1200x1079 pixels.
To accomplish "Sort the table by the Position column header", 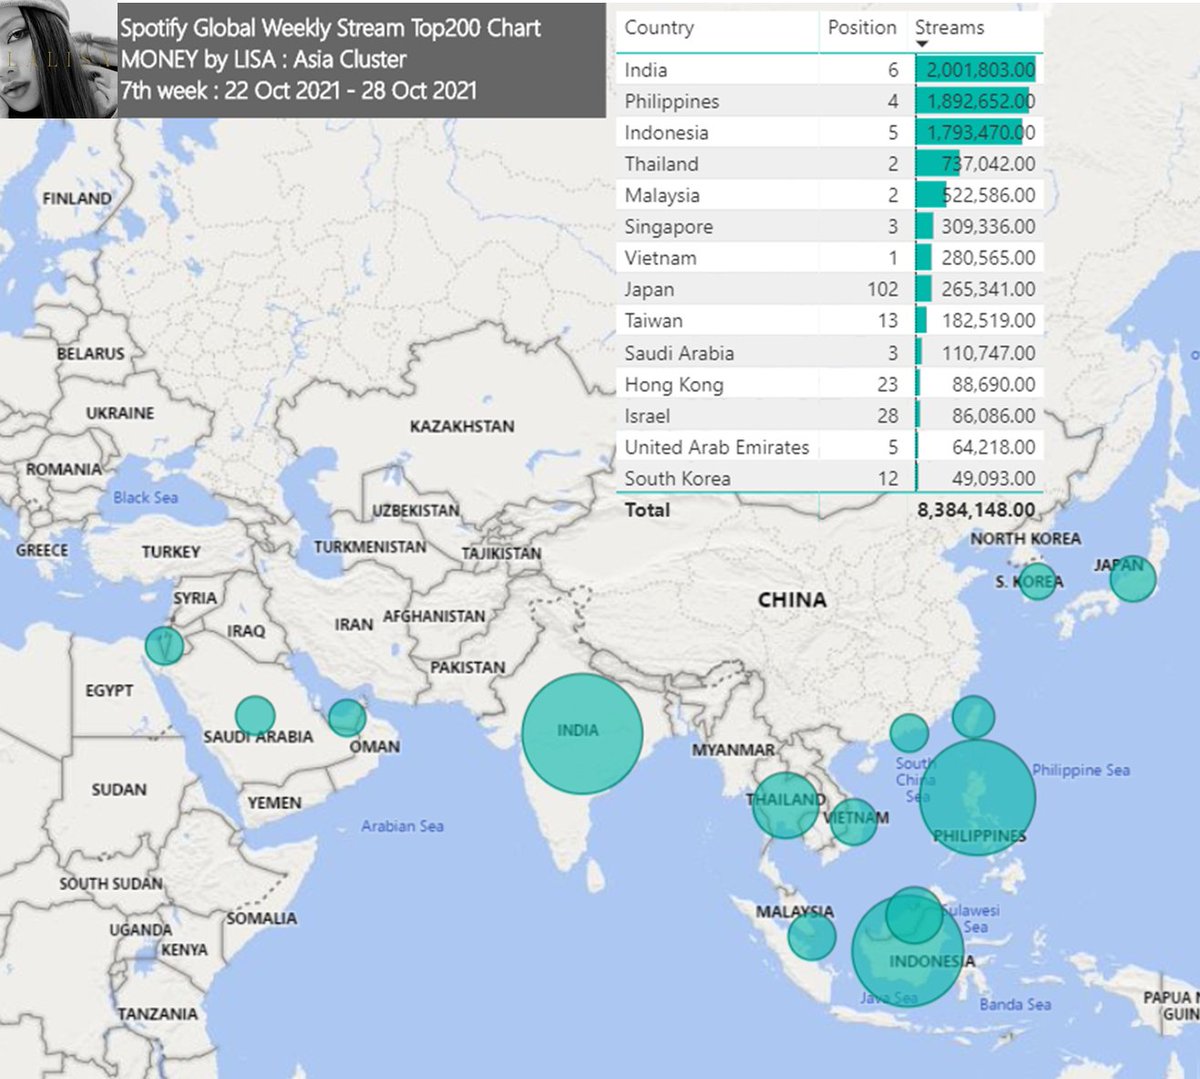I will pyautogui.click(x=862, y=28).
